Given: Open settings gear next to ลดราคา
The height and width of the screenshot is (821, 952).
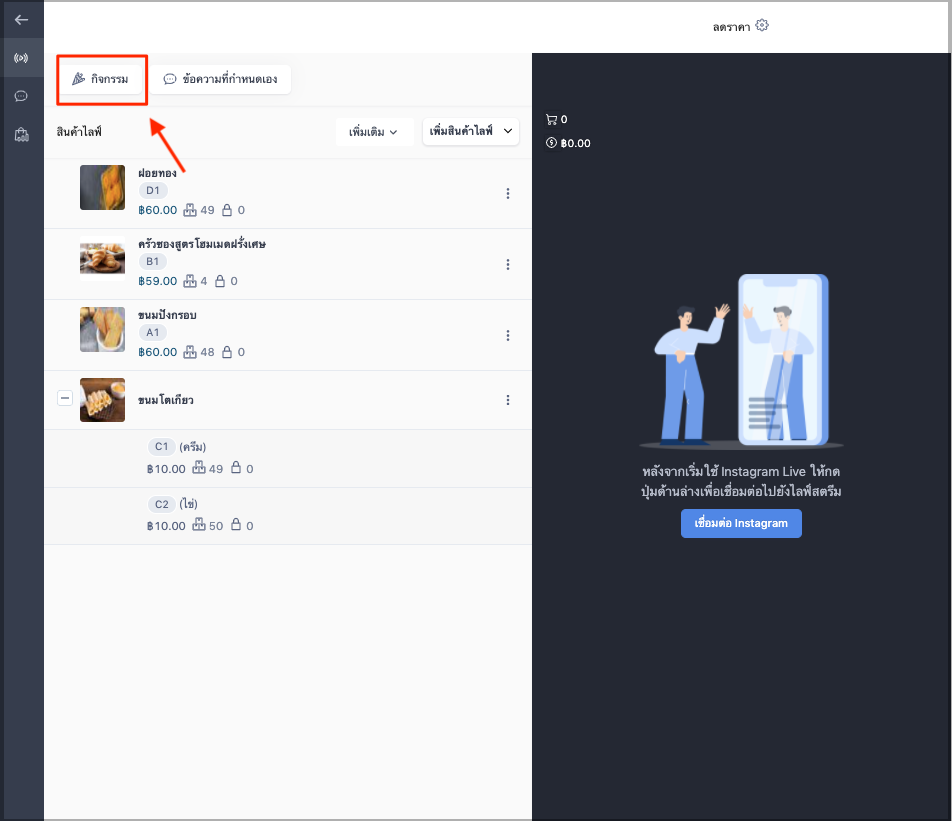Looking at the screenshot, I should [x=762, y=26].
